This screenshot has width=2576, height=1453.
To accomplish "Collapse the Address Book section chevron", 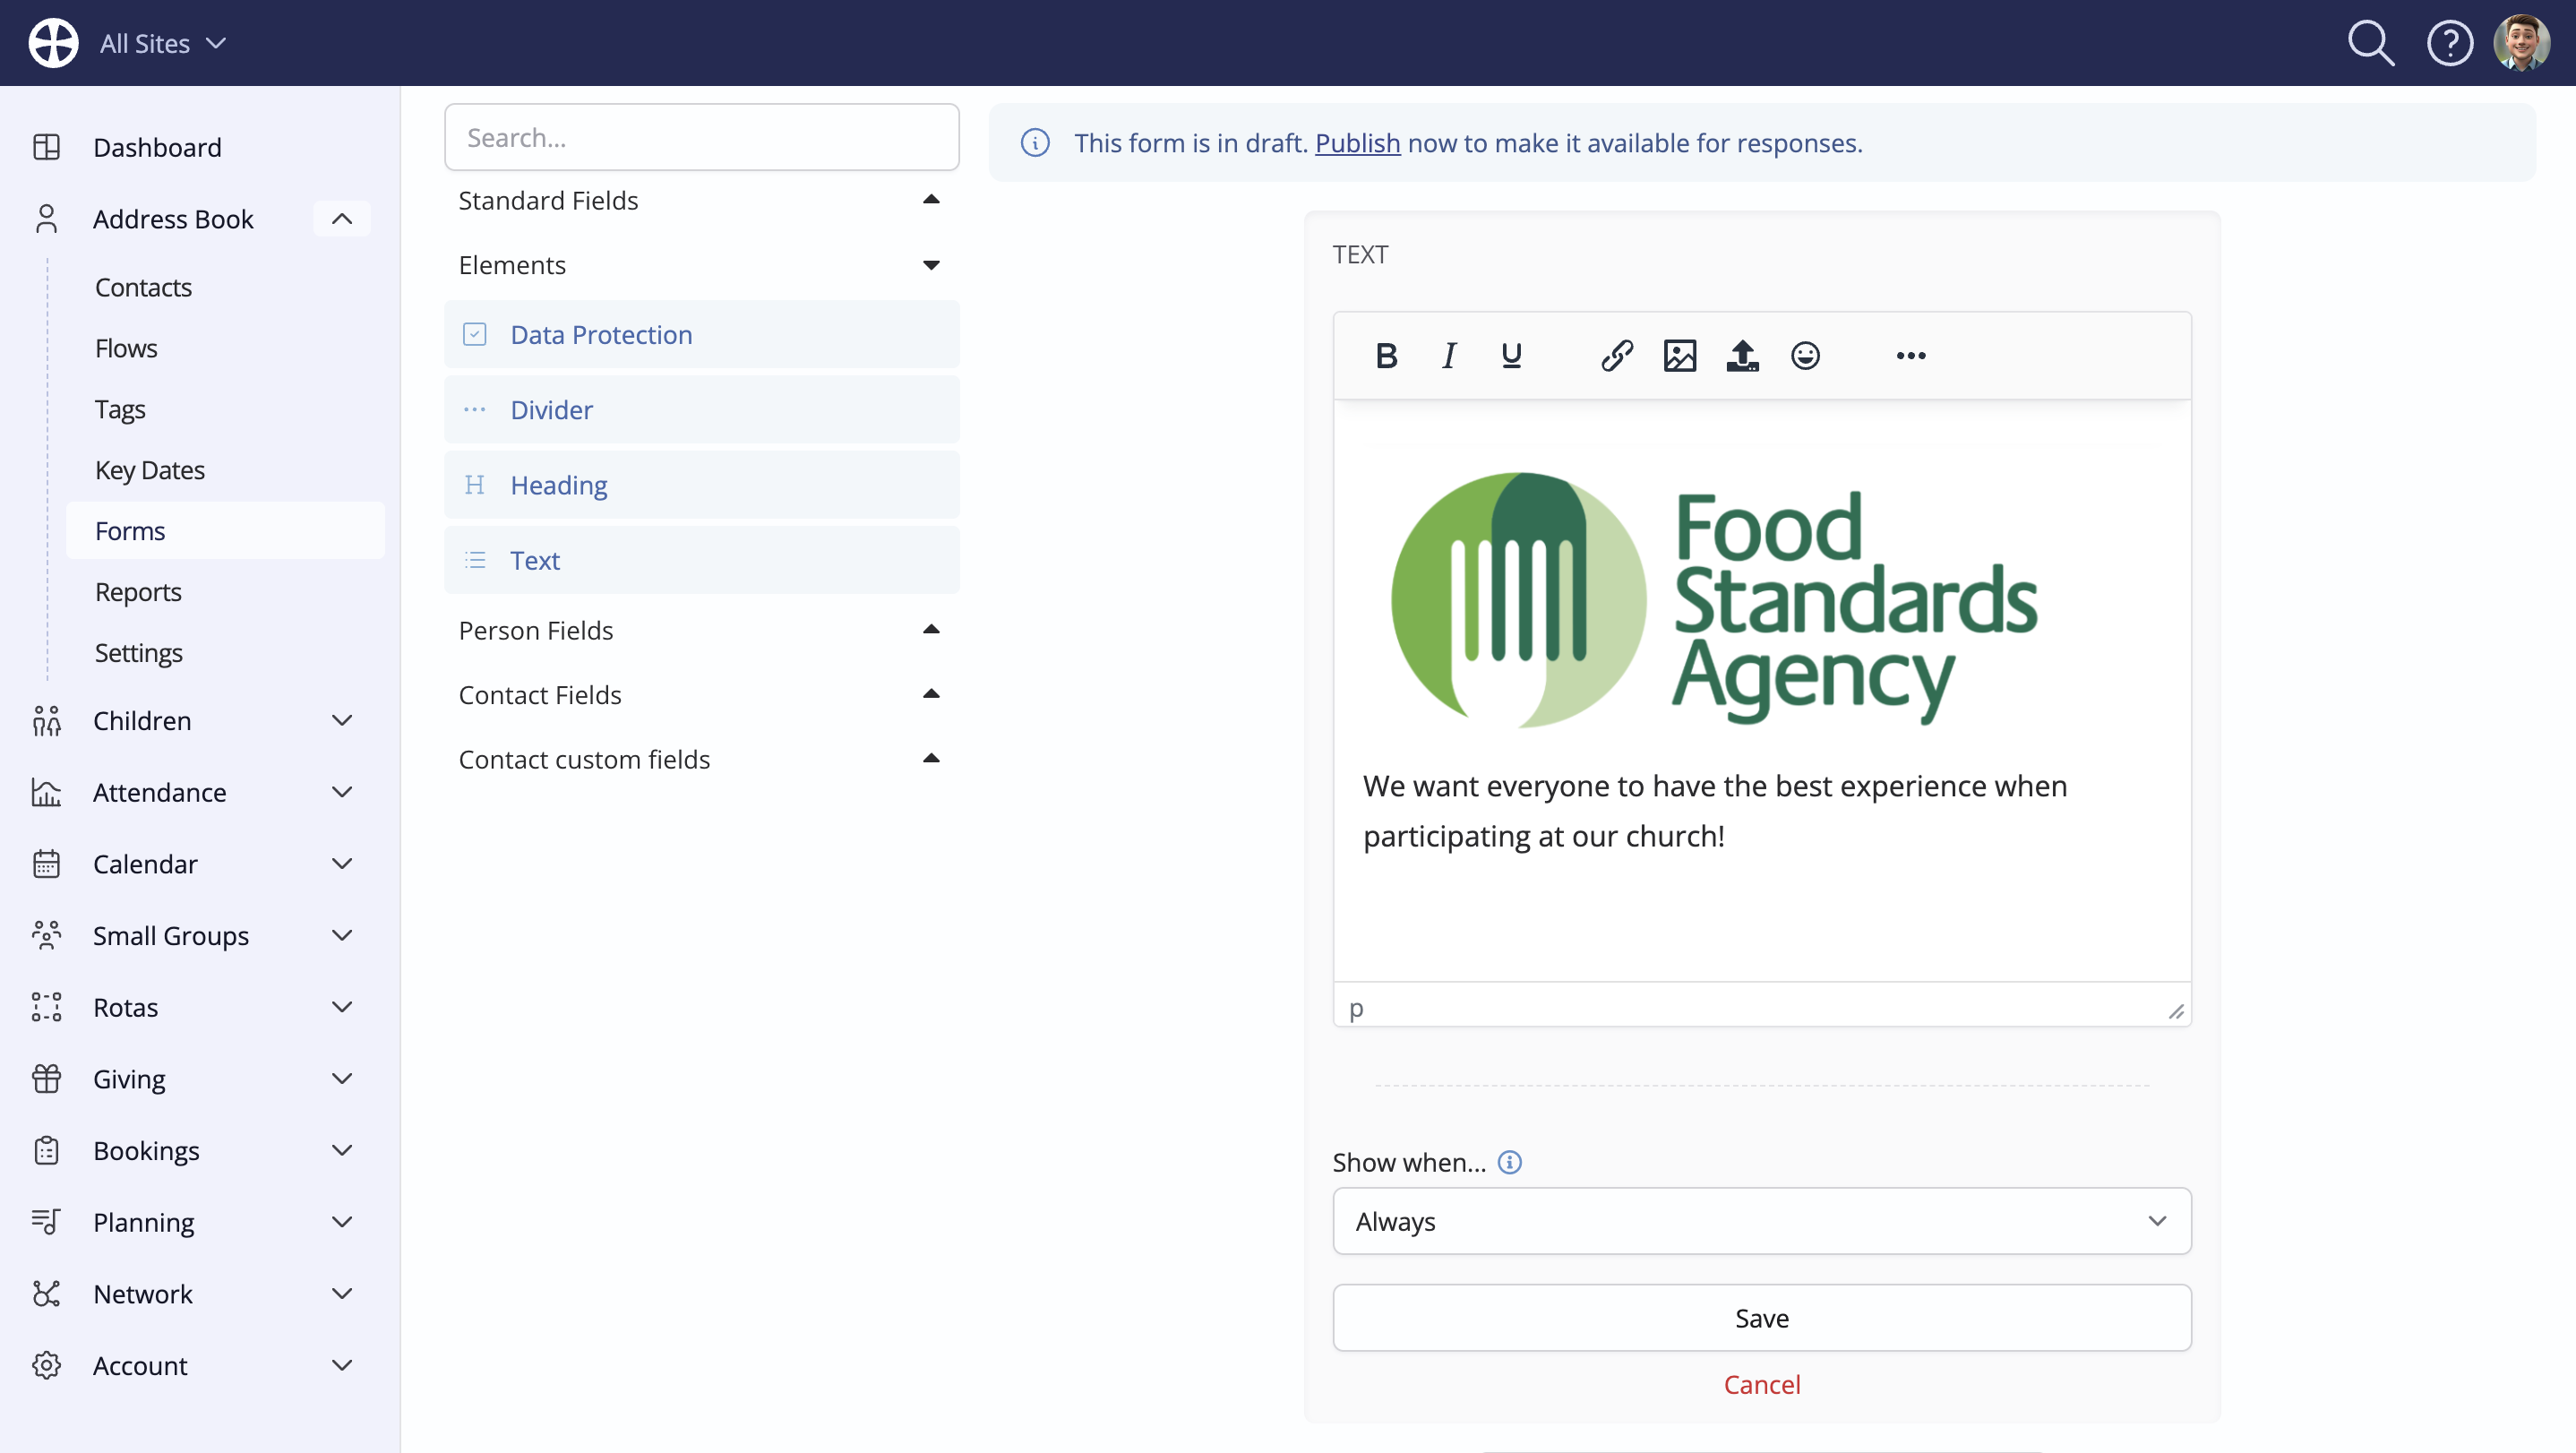I will [342, 219].
